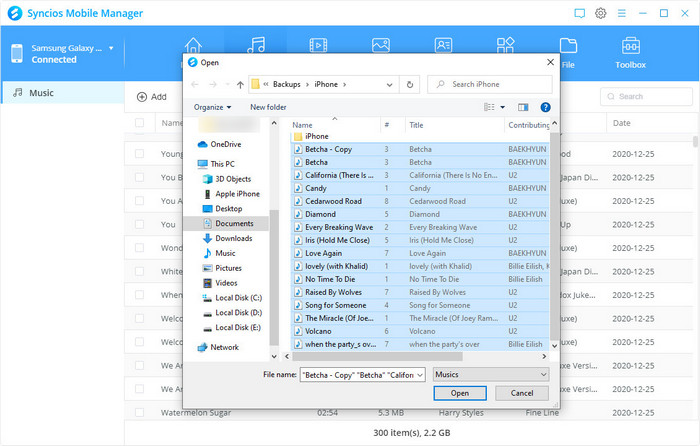Check the box for the You song row
700x446 pixels.
point(140,225)
